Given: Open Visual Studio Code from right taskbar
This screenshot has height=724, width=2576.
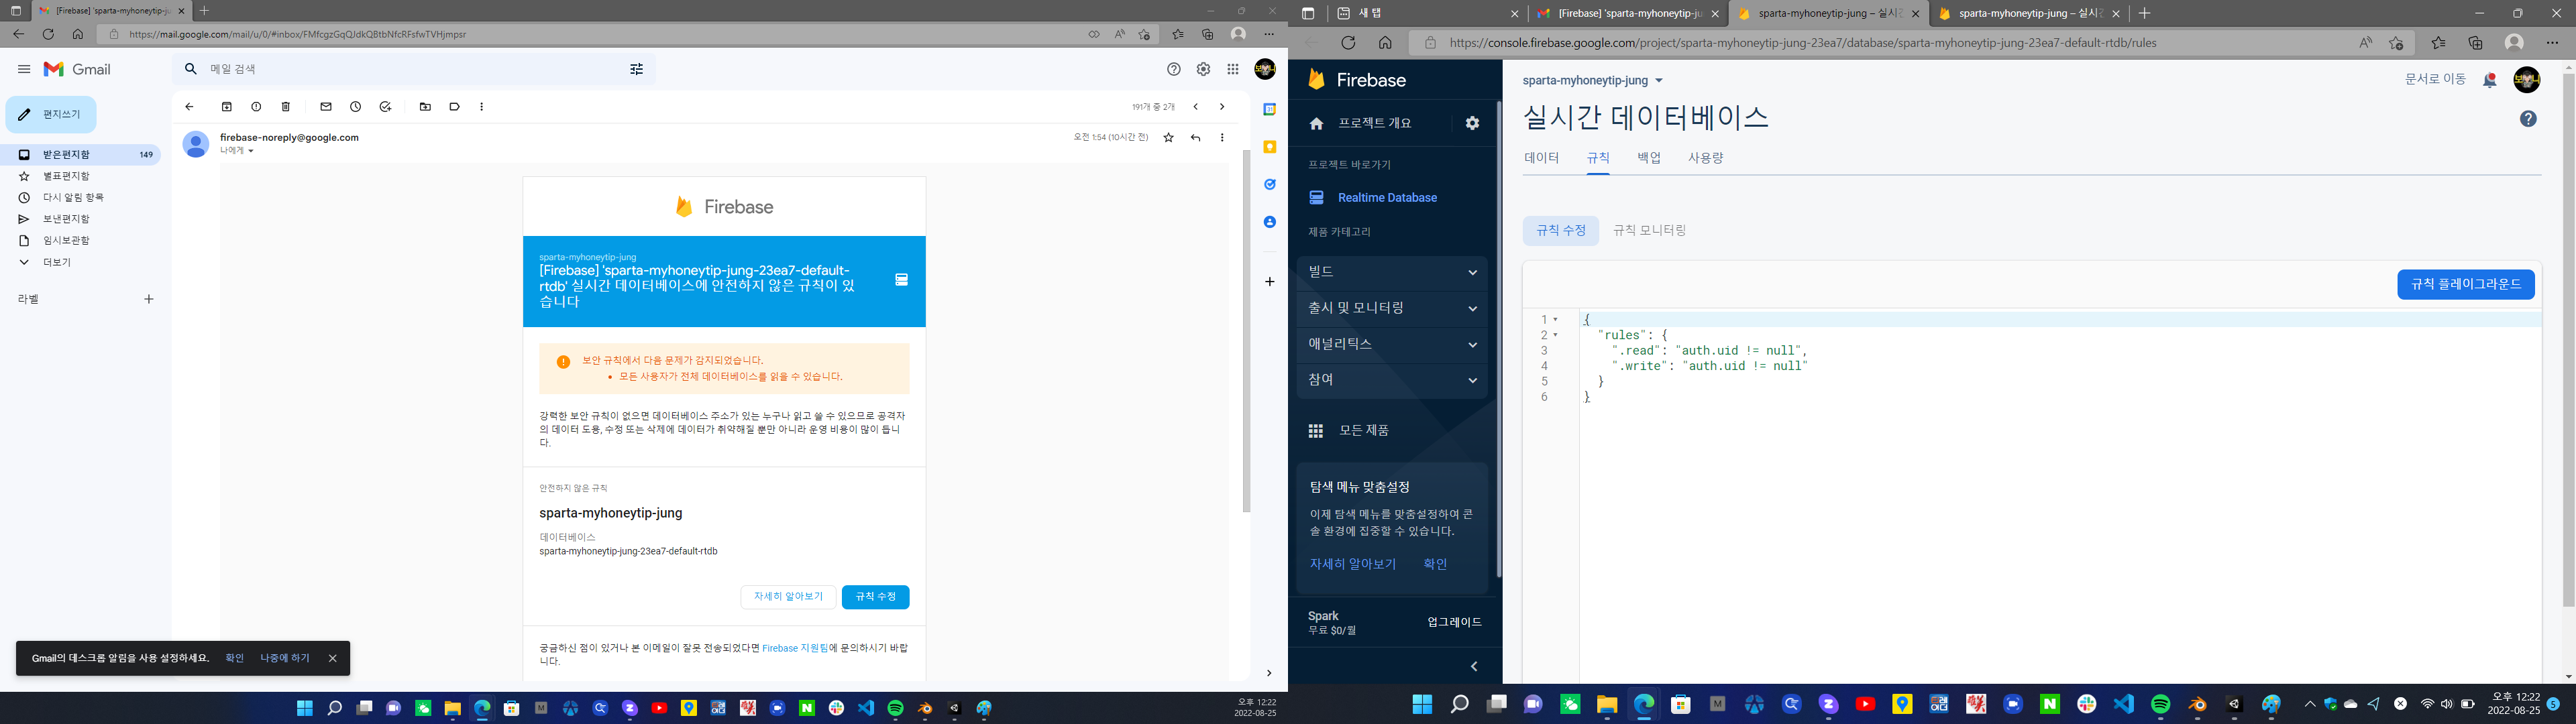Looking at the screenshot, I should pyautogui.click(x=2123, y=704).
